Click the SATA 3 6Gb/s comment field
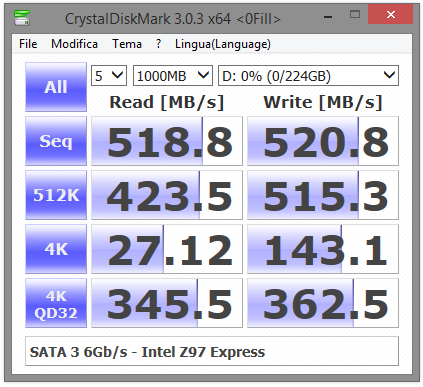 (x=212, y=351)
